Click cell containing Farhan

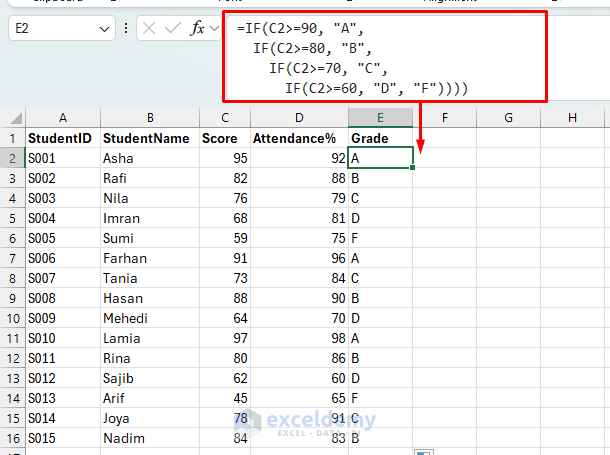pos(150,258)
